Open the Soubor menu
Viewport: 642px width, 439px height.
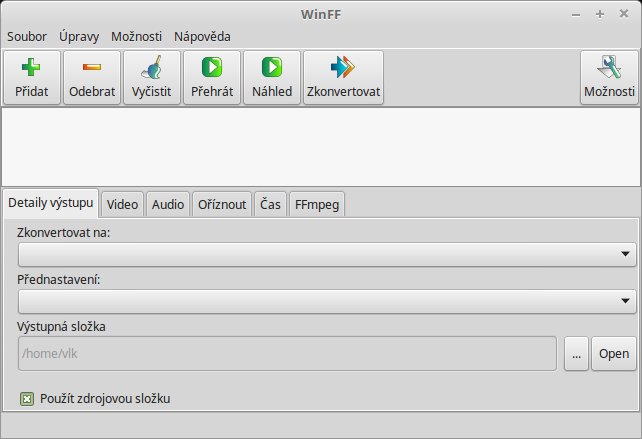[27, 37]
